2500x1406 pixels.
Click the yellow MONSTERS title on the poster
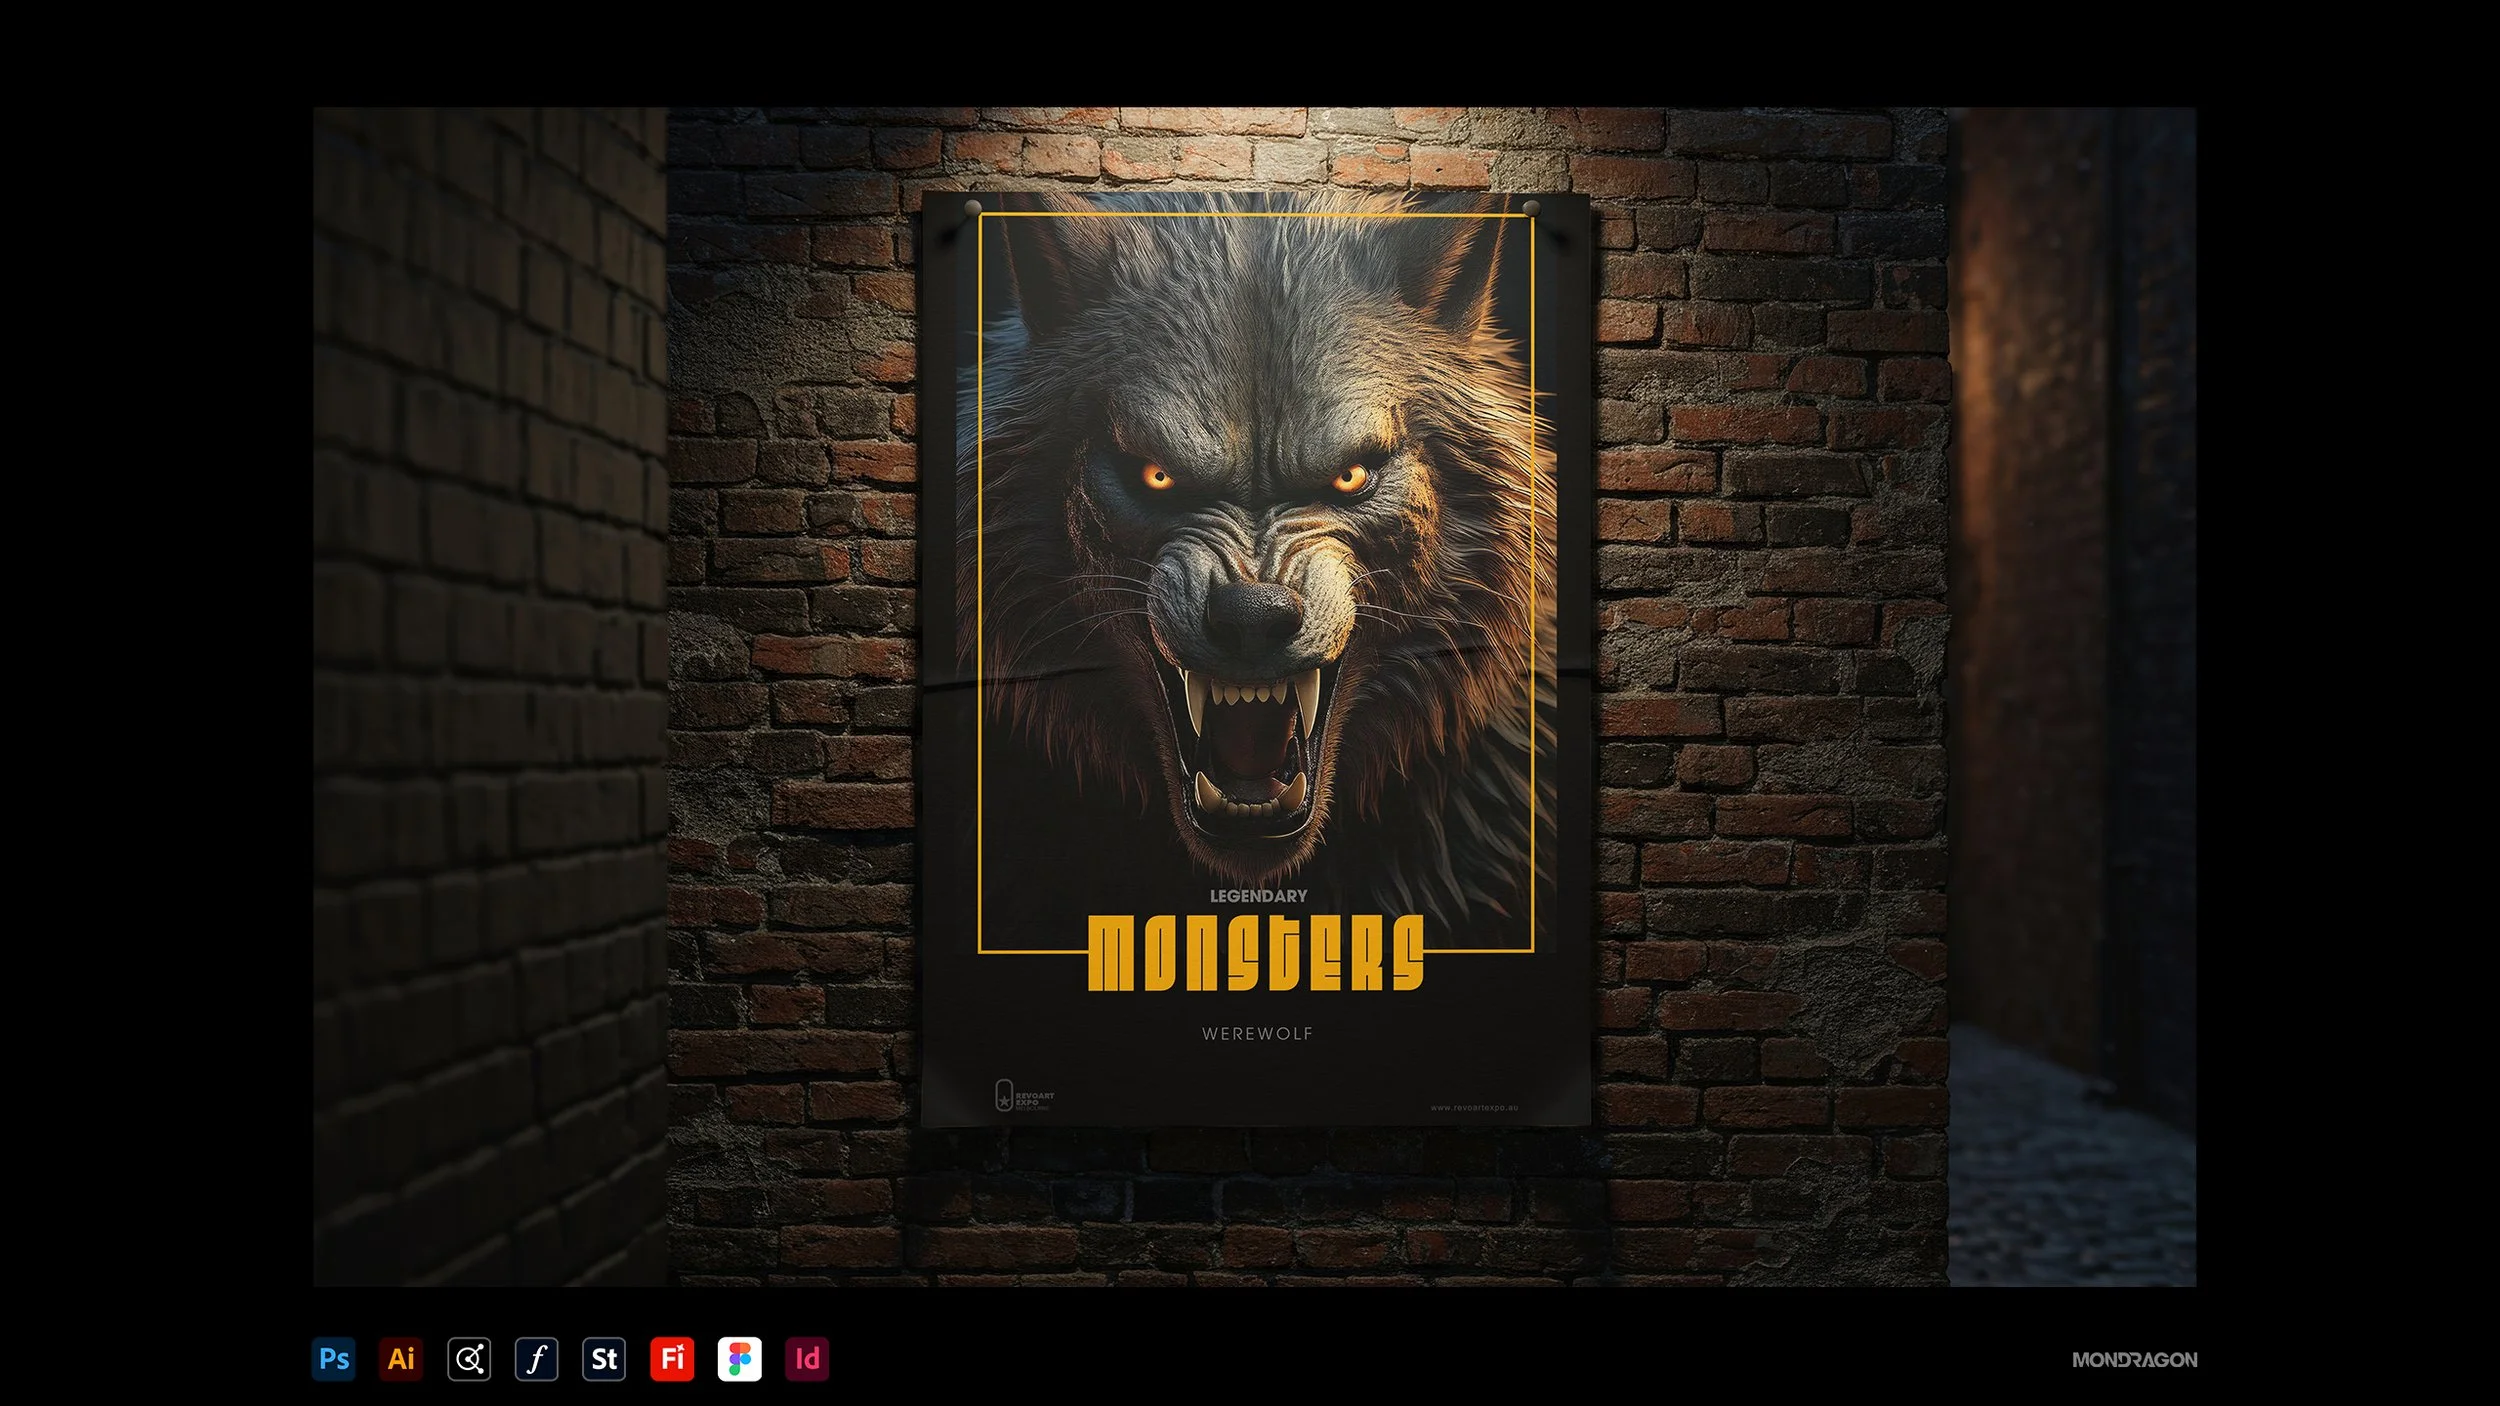pos(1256,953)
